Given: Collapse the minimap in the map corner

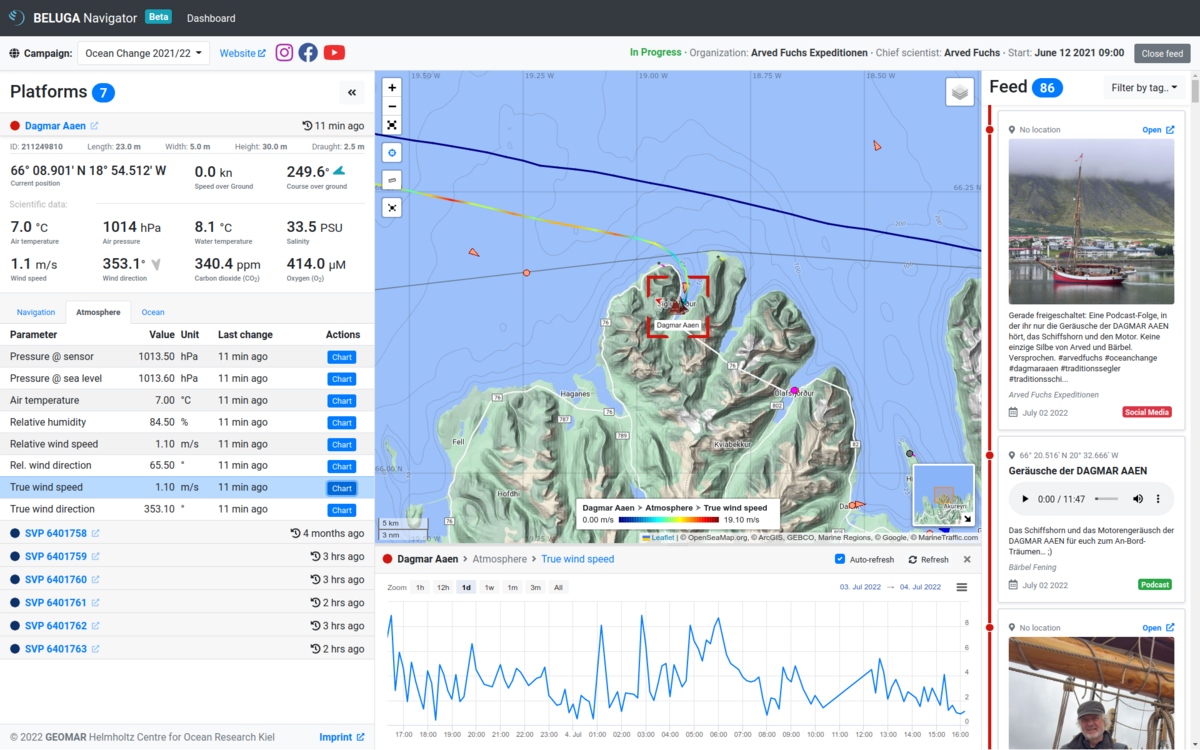Looking at the screenshot, I should click(966, 518).
